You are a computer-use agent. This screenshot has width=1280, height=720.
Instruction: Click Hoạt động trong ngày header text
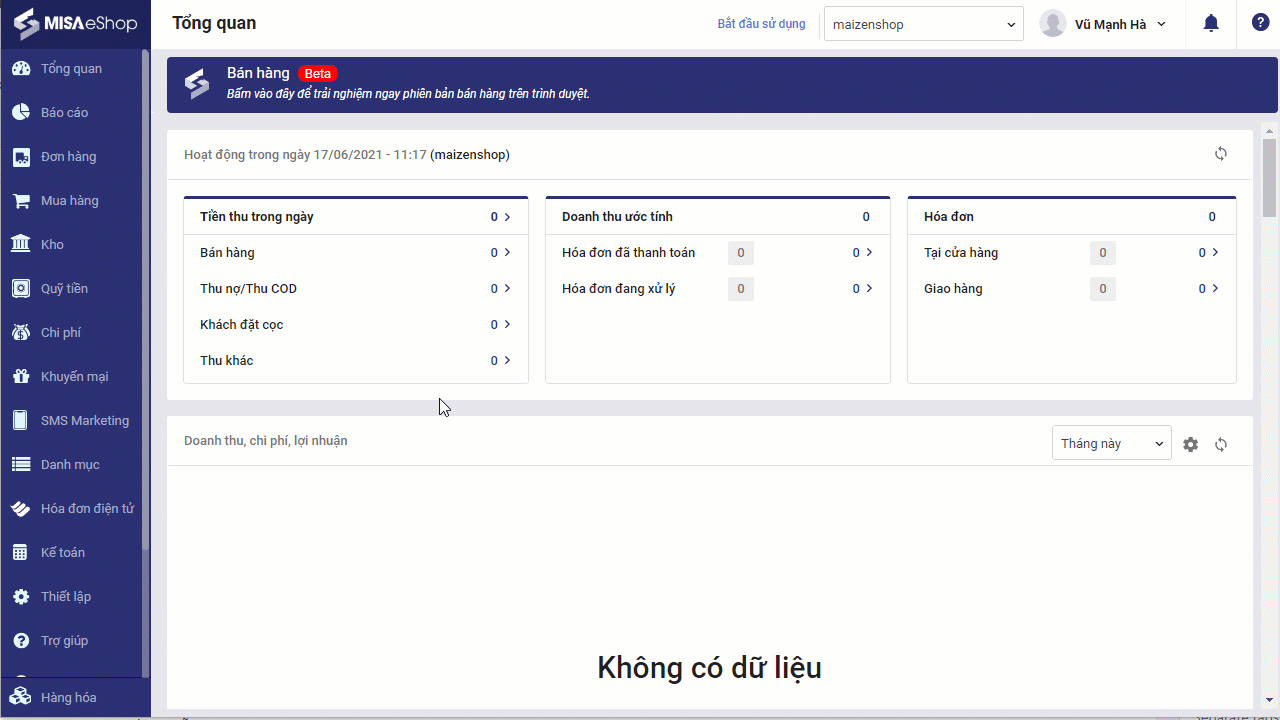(x=347, y=155)
